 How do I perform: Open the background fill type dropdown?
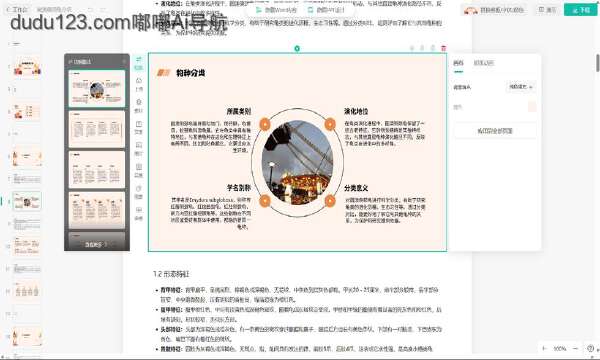coord(520,87)
